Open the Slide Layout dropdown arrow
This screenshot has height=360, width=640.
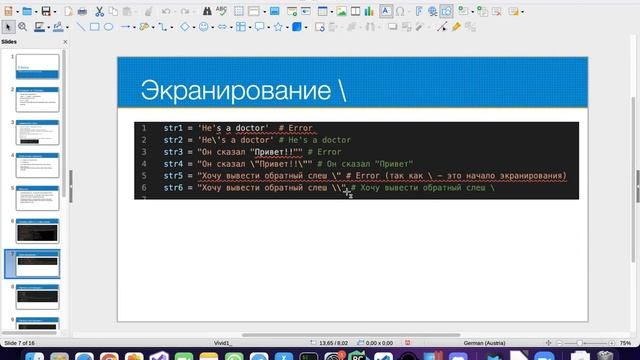pyautogui.click(x=522, y=12)
